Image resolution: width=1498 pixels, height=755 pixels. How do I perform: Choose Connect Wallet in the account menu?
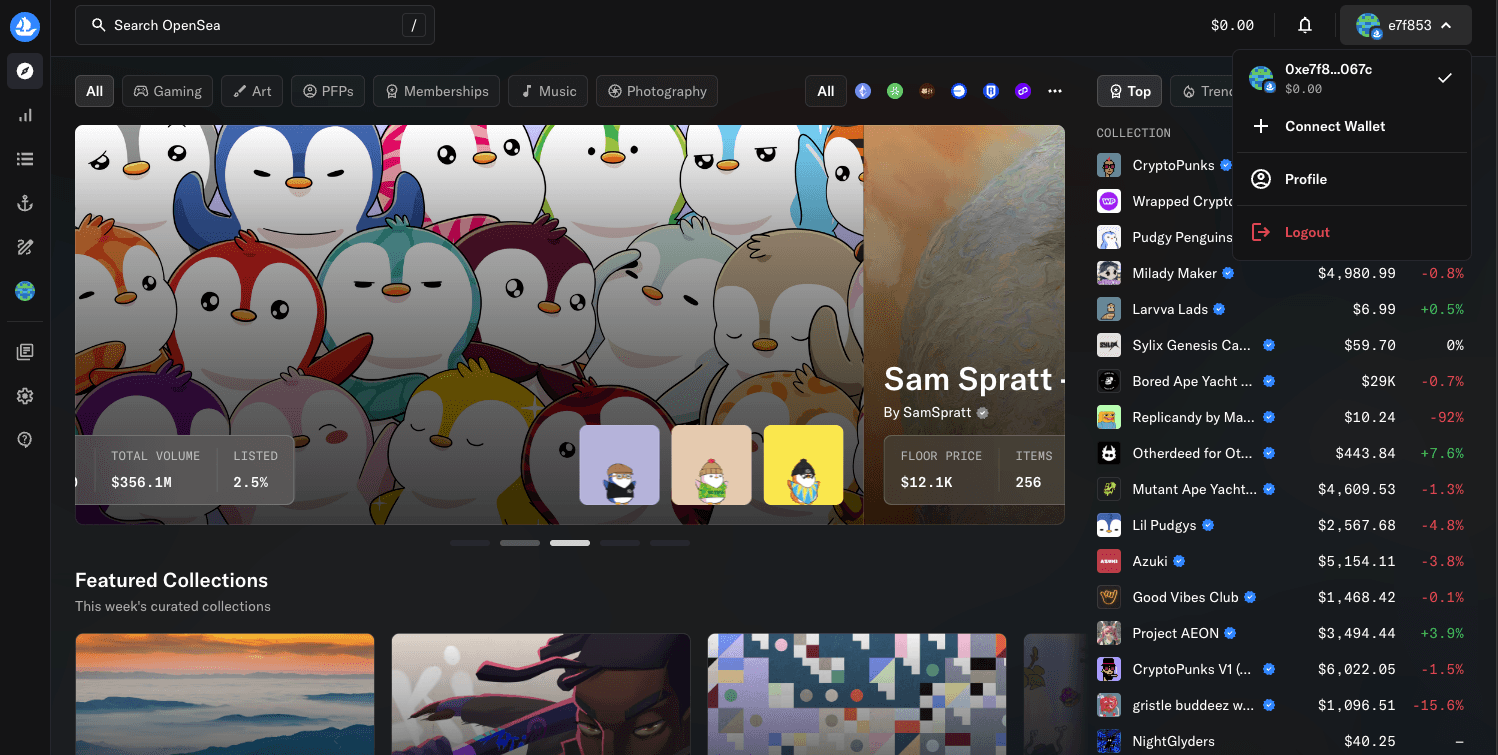tap(1334, 126)
